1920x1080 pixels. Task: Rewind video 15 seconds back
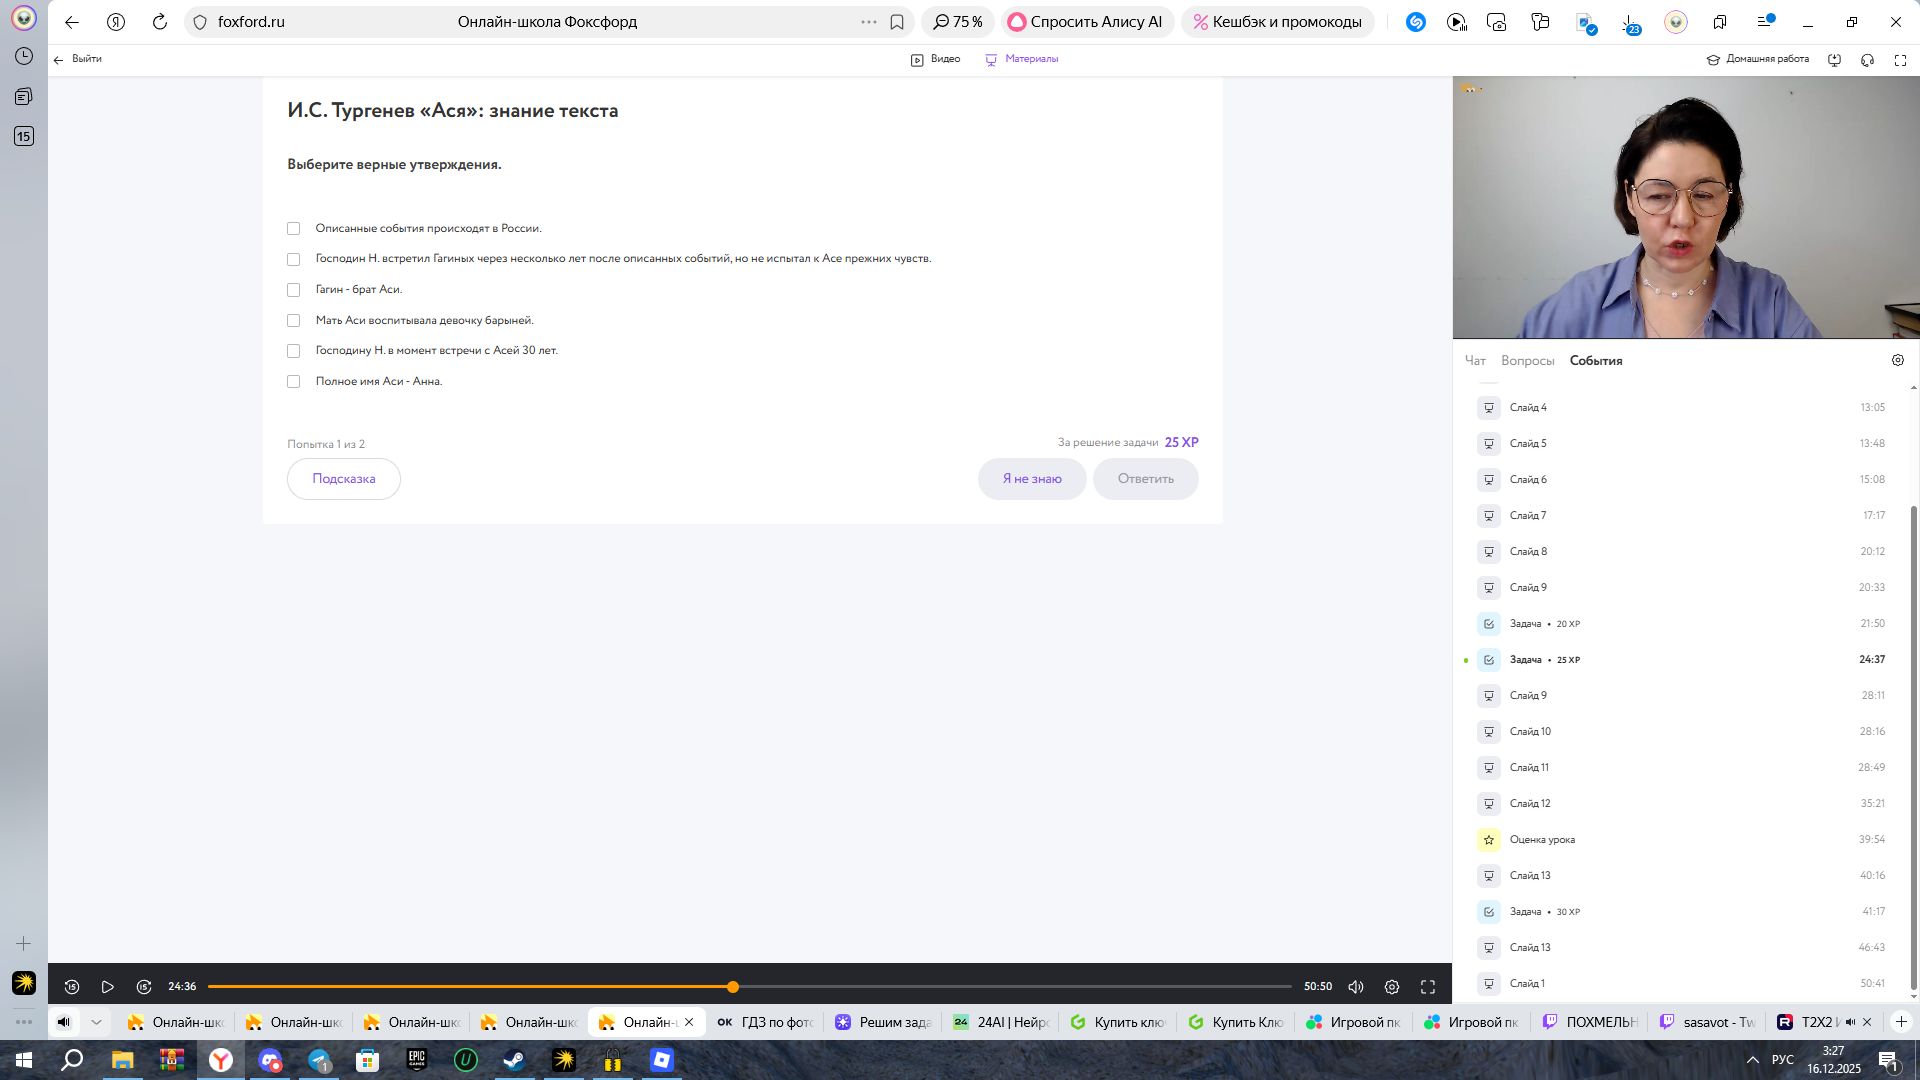[x=72, y=987]
